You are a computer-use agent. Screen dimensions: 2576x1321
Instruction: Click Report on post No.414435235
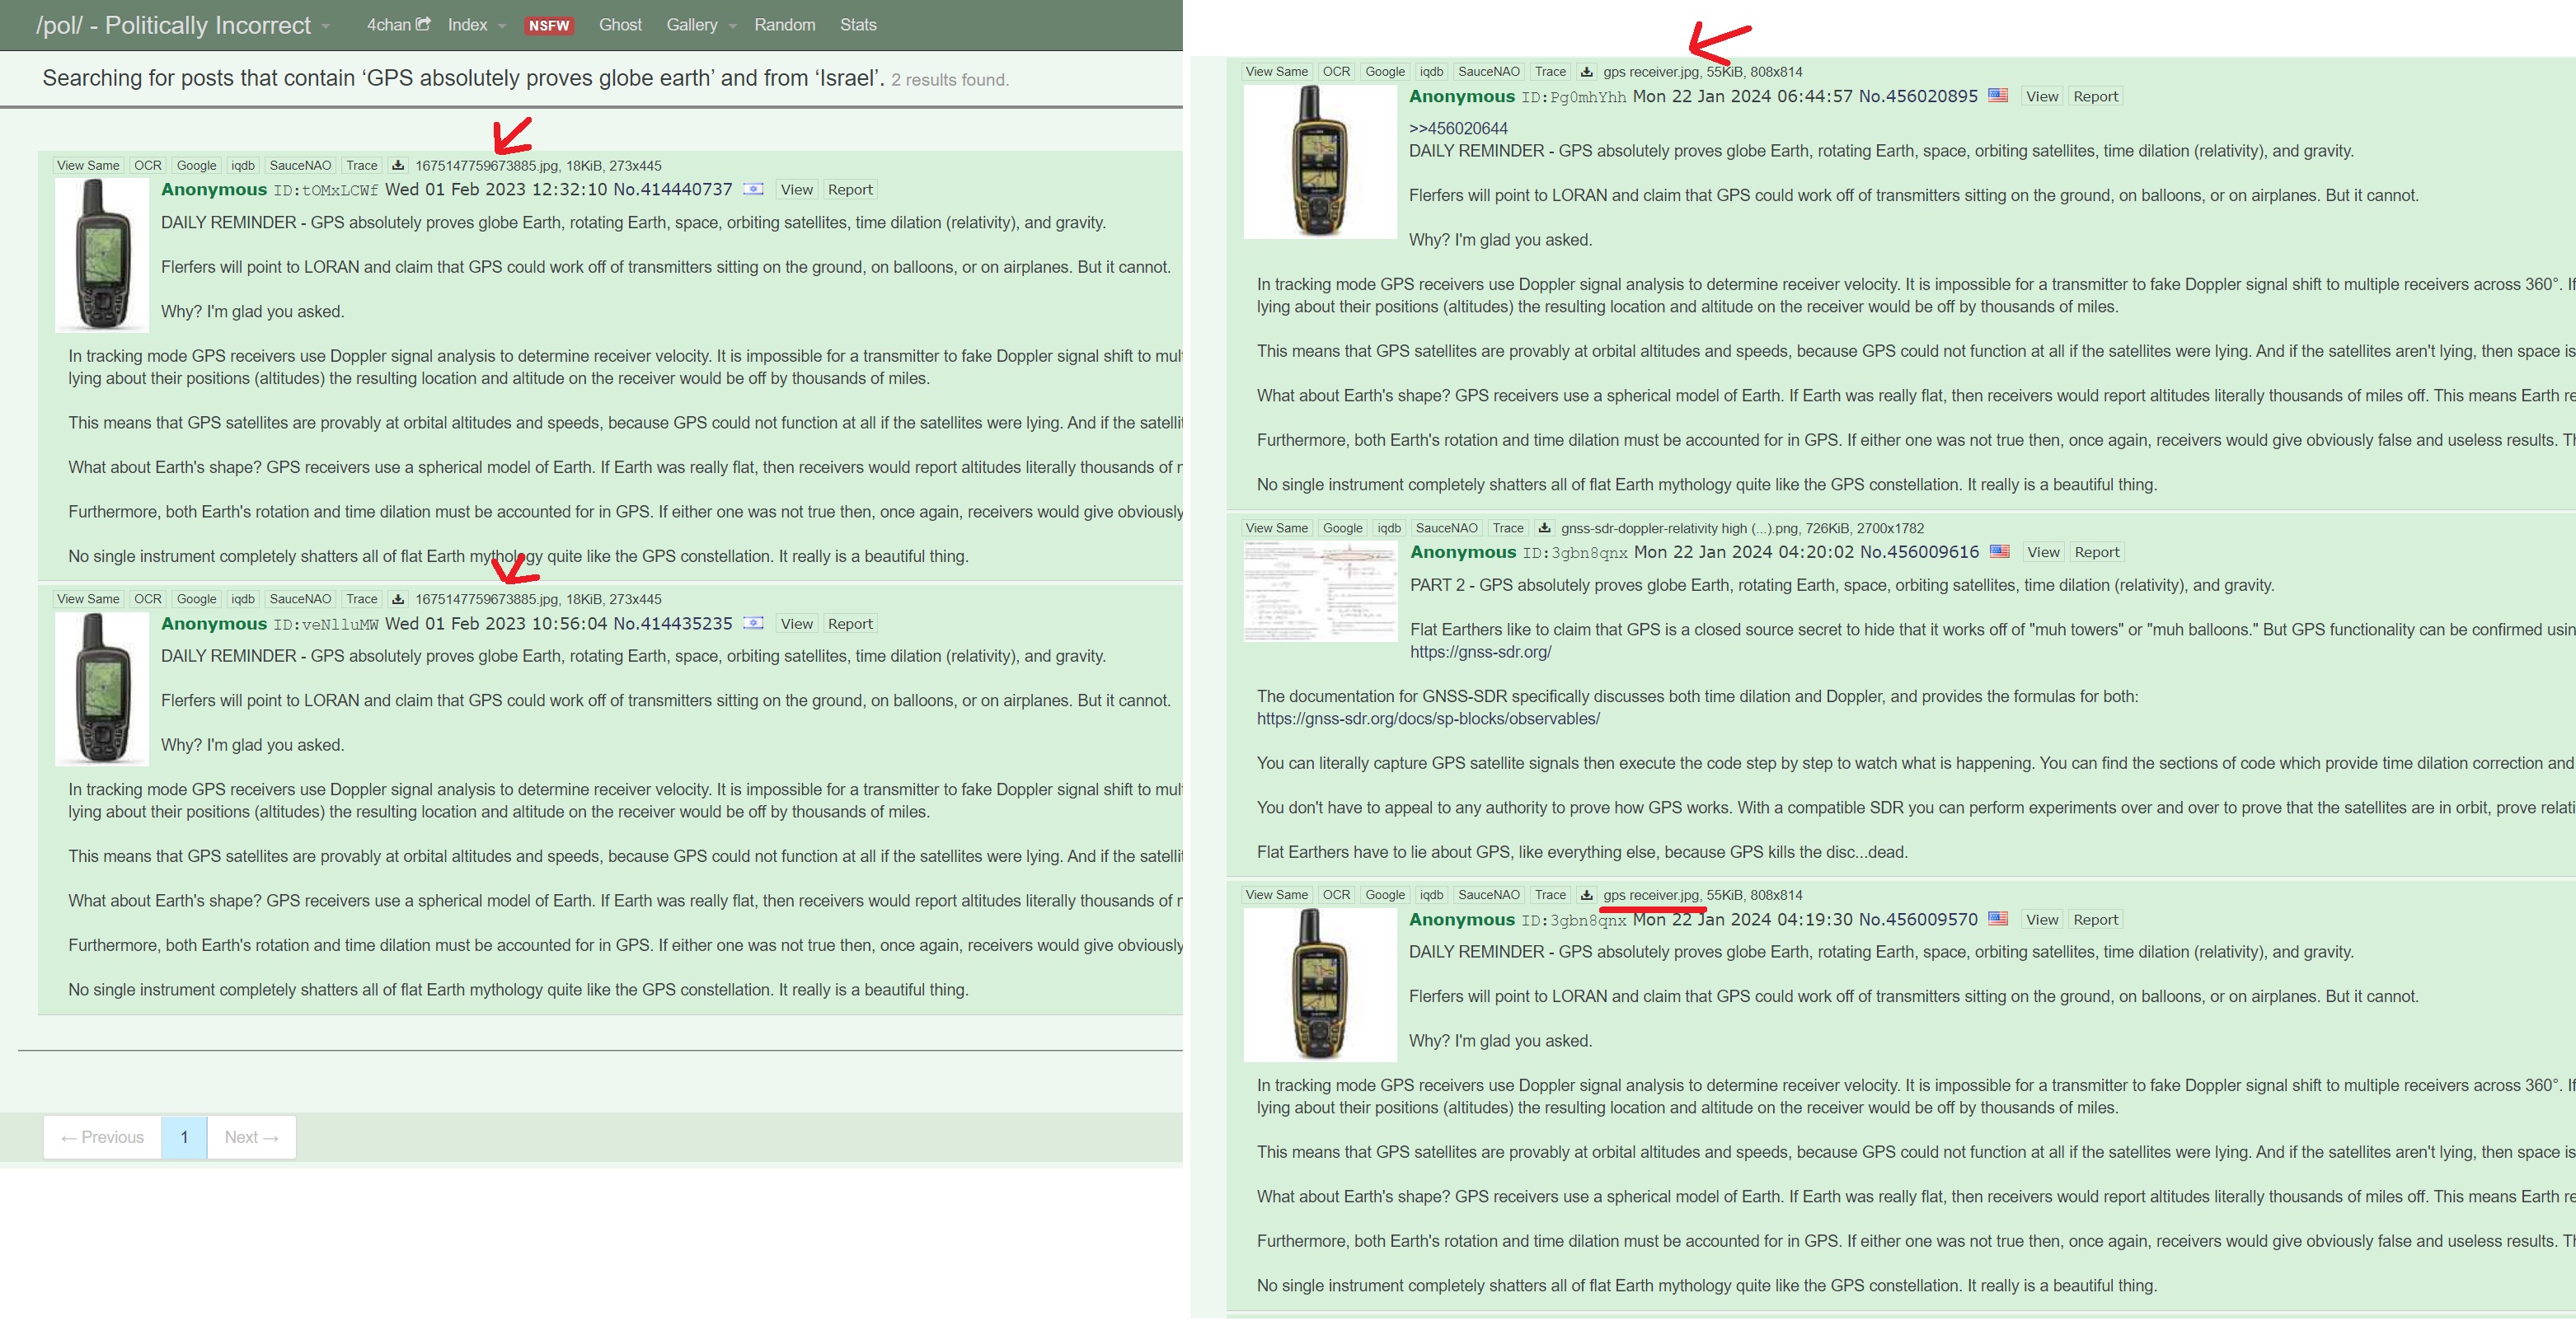850,624
